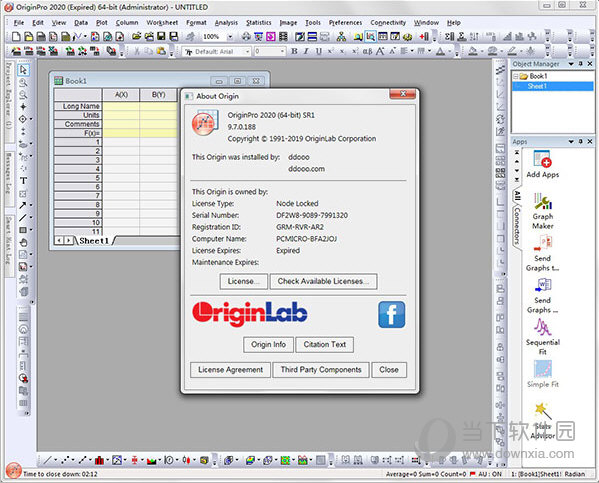
Task: Toggle Bold text formatting
Action: coord(294,51)
